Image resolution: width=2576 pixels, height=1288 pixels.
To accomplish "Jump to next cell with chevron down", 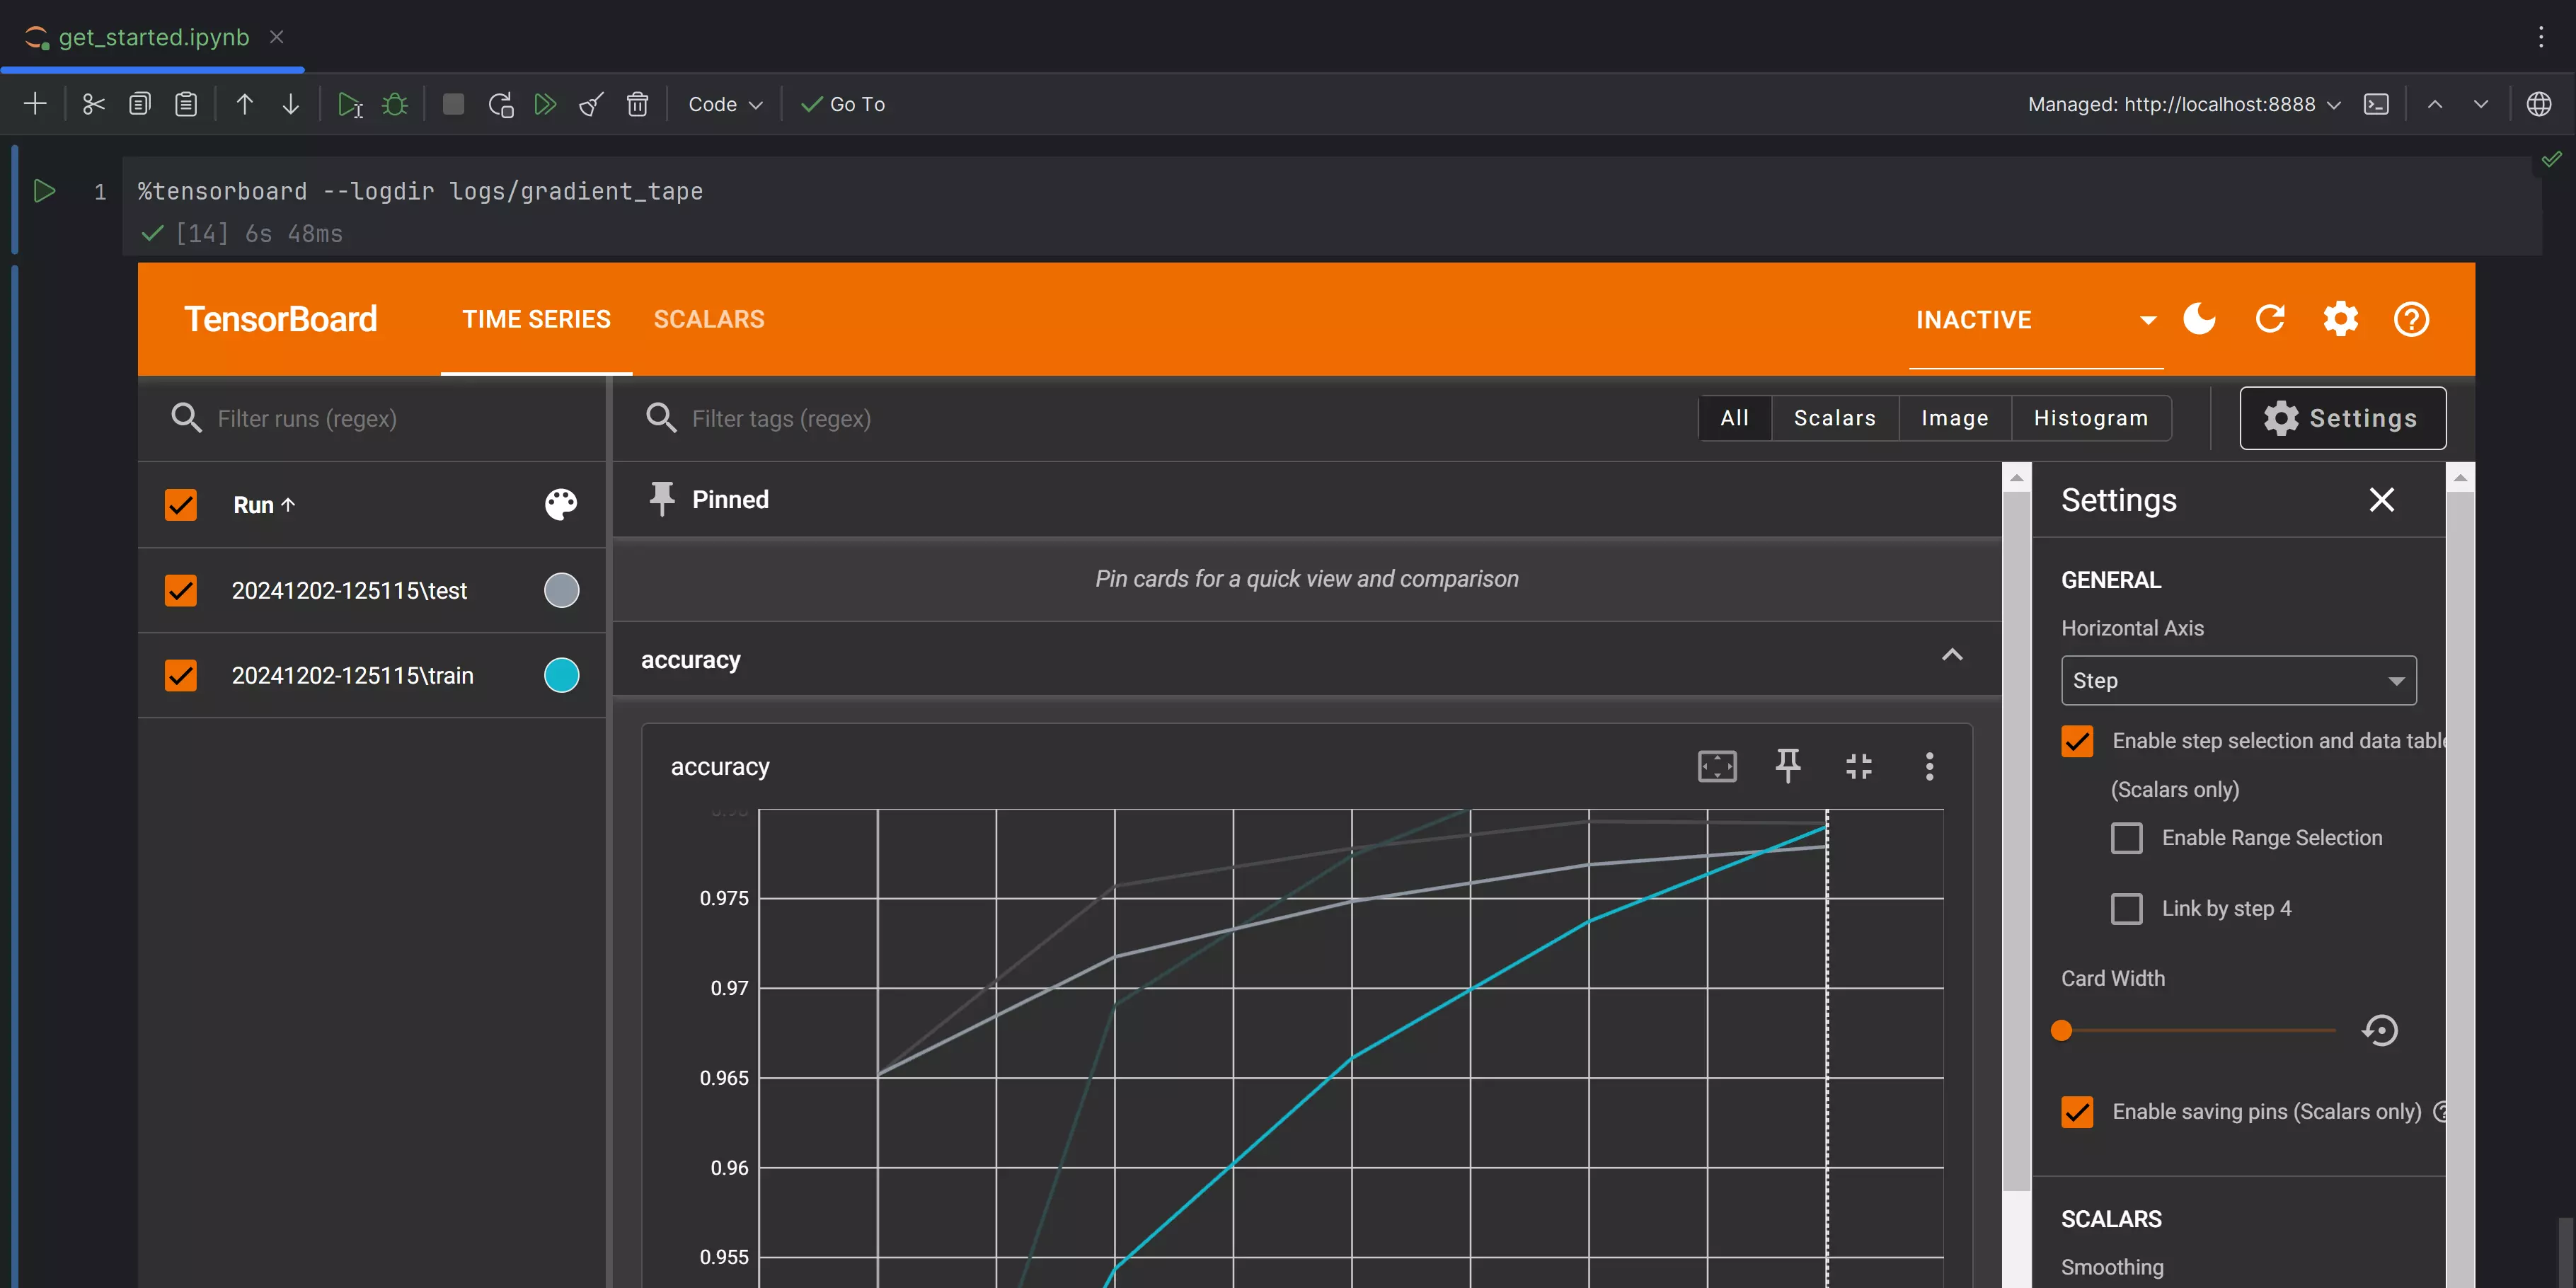I will [2481, 104].
